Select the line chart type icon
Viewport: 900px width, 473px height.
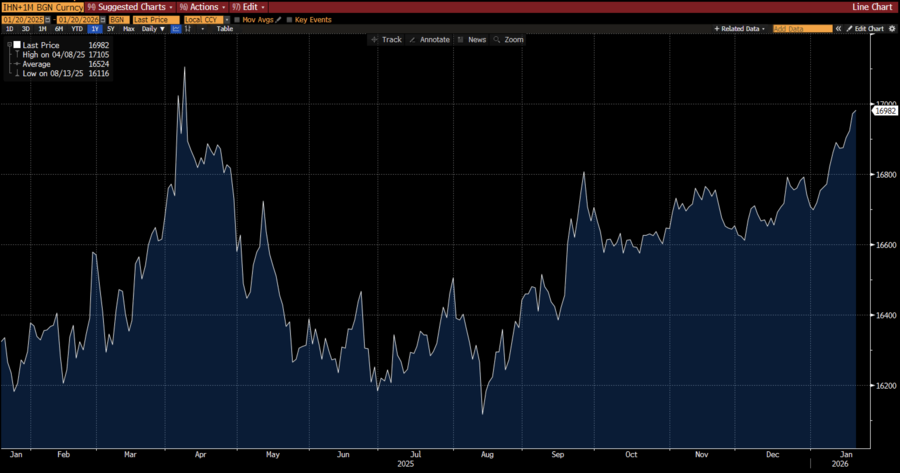(x=176, y=29)
